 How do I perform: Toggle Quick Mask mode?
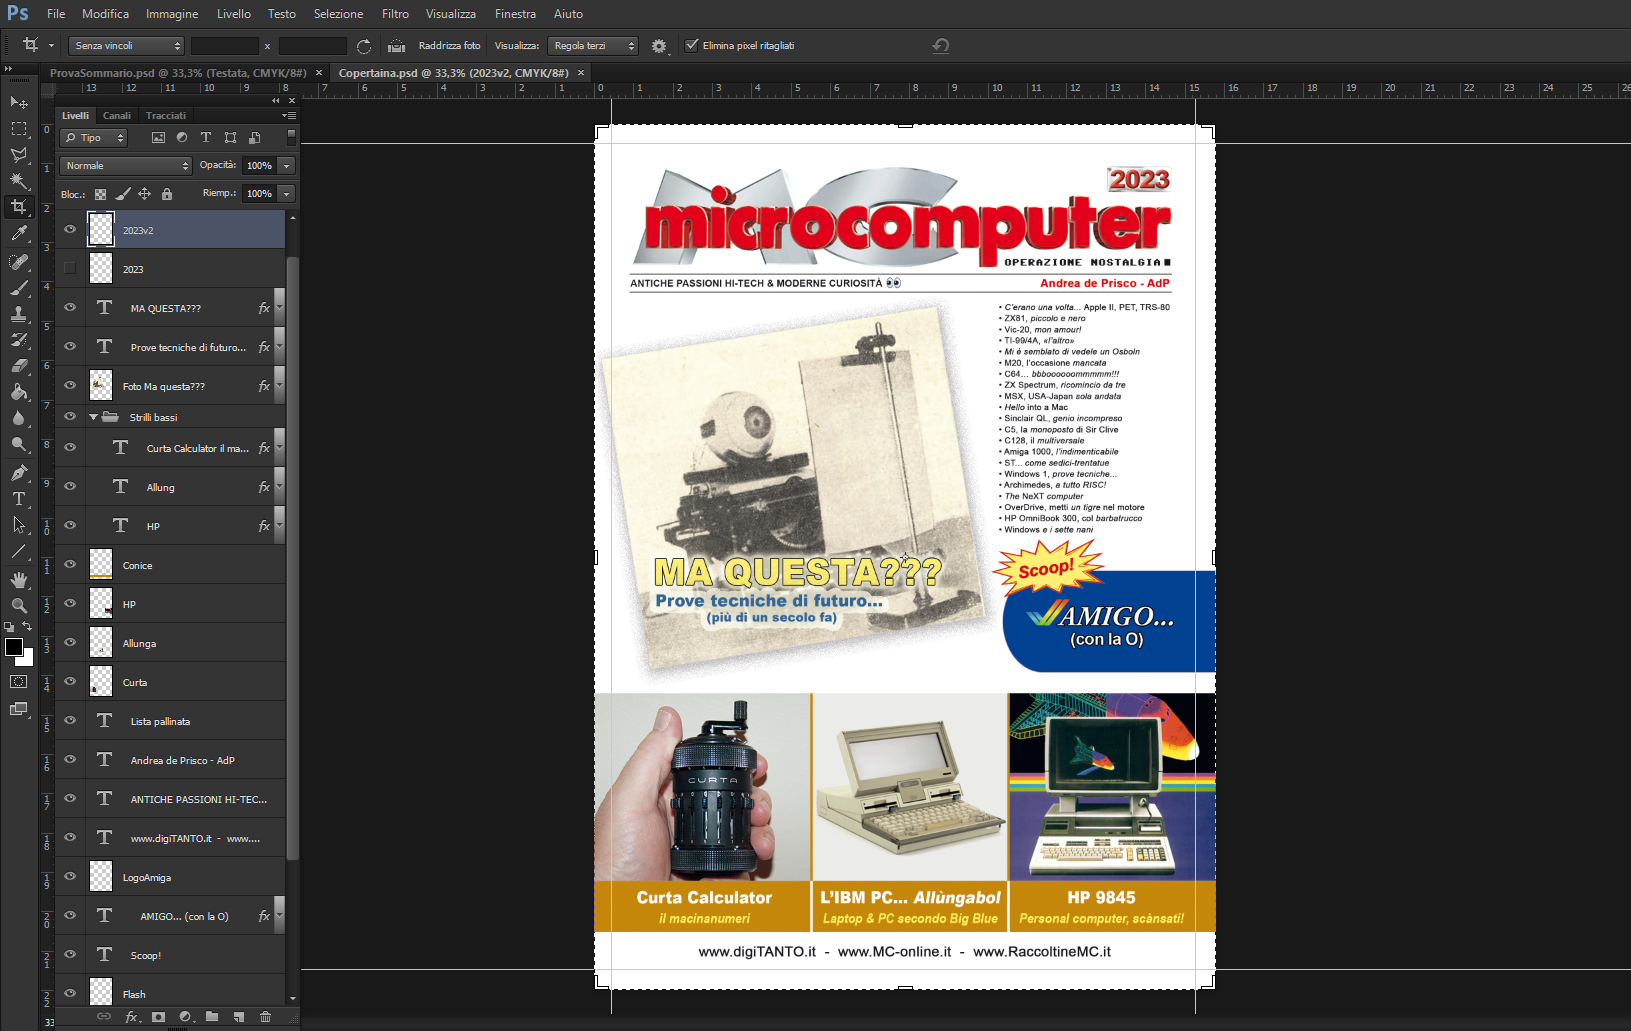click(19, 682)
